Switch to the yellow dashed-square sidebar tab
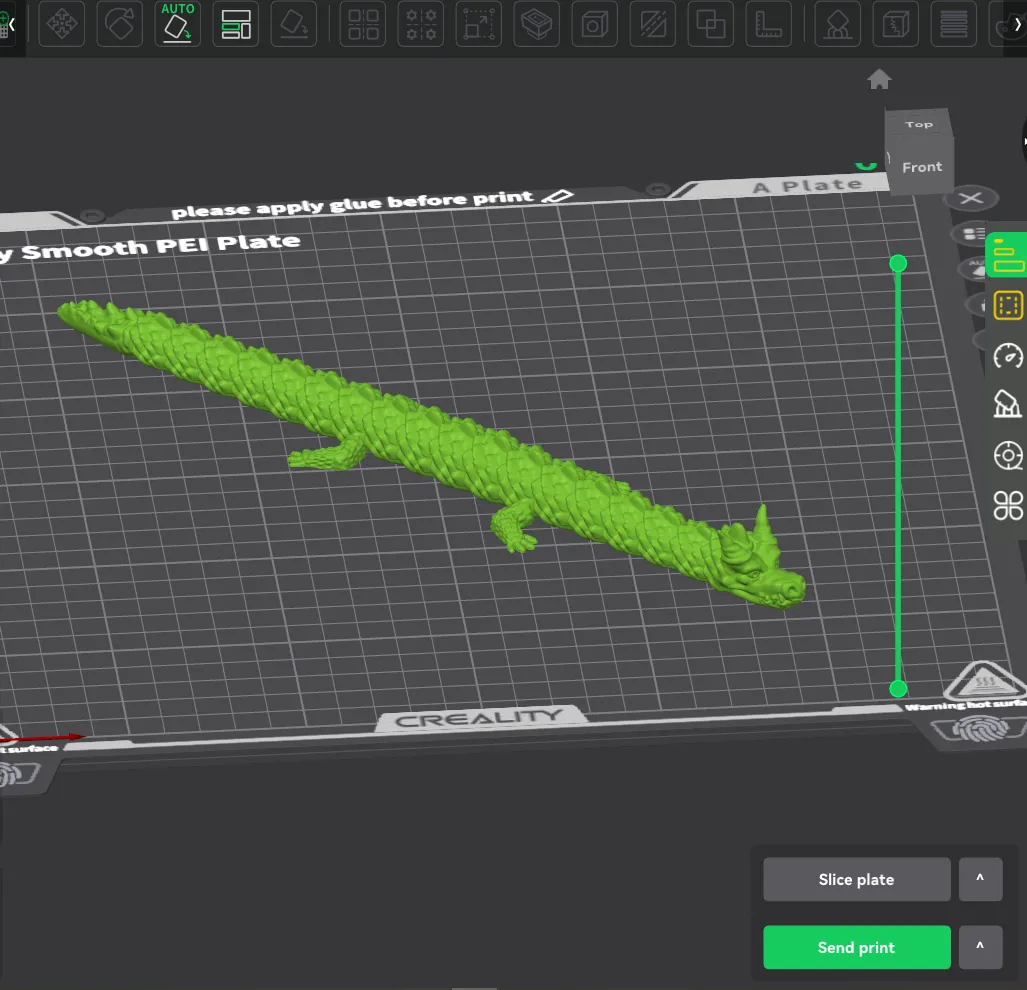Image resolution: width=1027 pixels, height=990 pixels. (x=1008, y=305)
